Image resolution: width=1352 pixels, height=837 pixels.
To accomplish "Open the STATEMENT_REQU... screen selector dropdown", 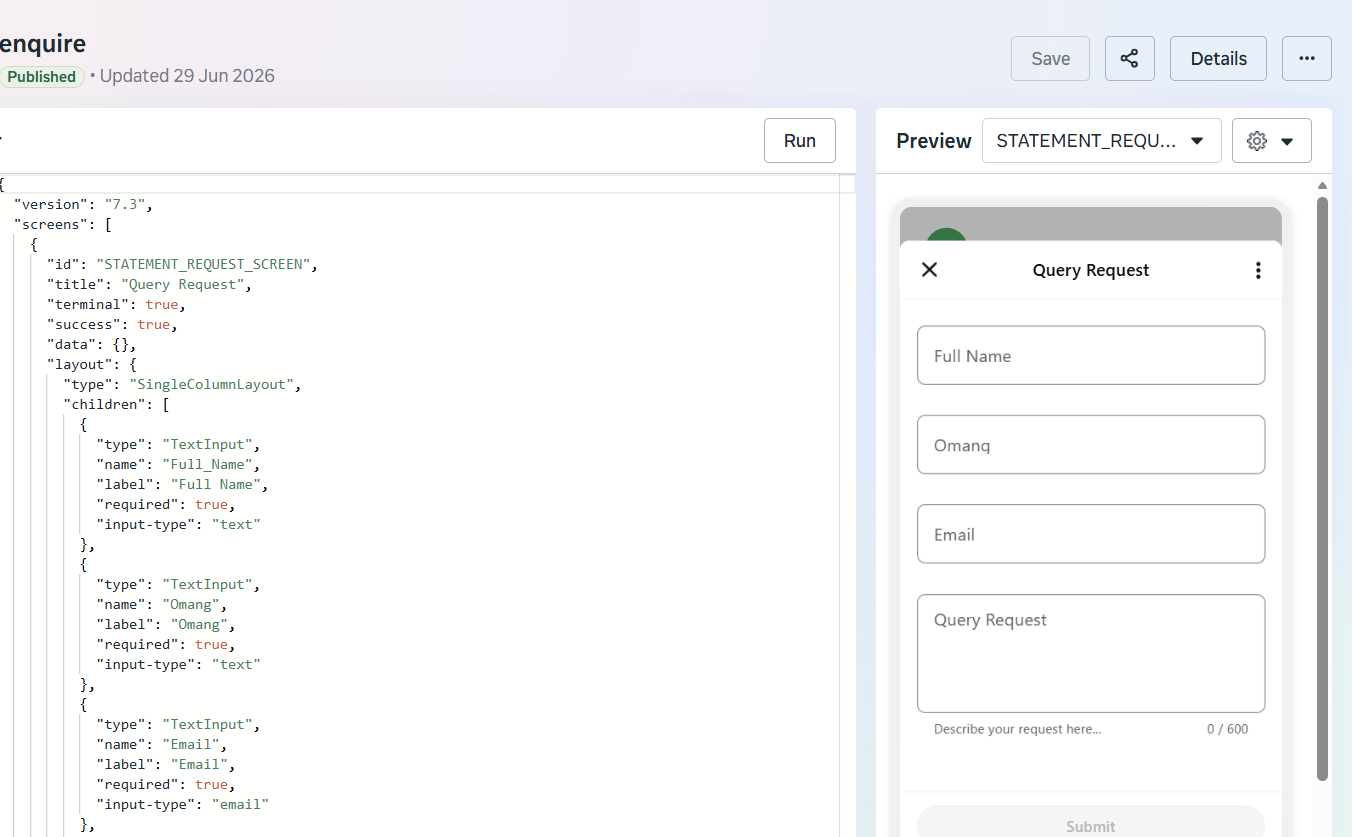I will coord(1101,141).
